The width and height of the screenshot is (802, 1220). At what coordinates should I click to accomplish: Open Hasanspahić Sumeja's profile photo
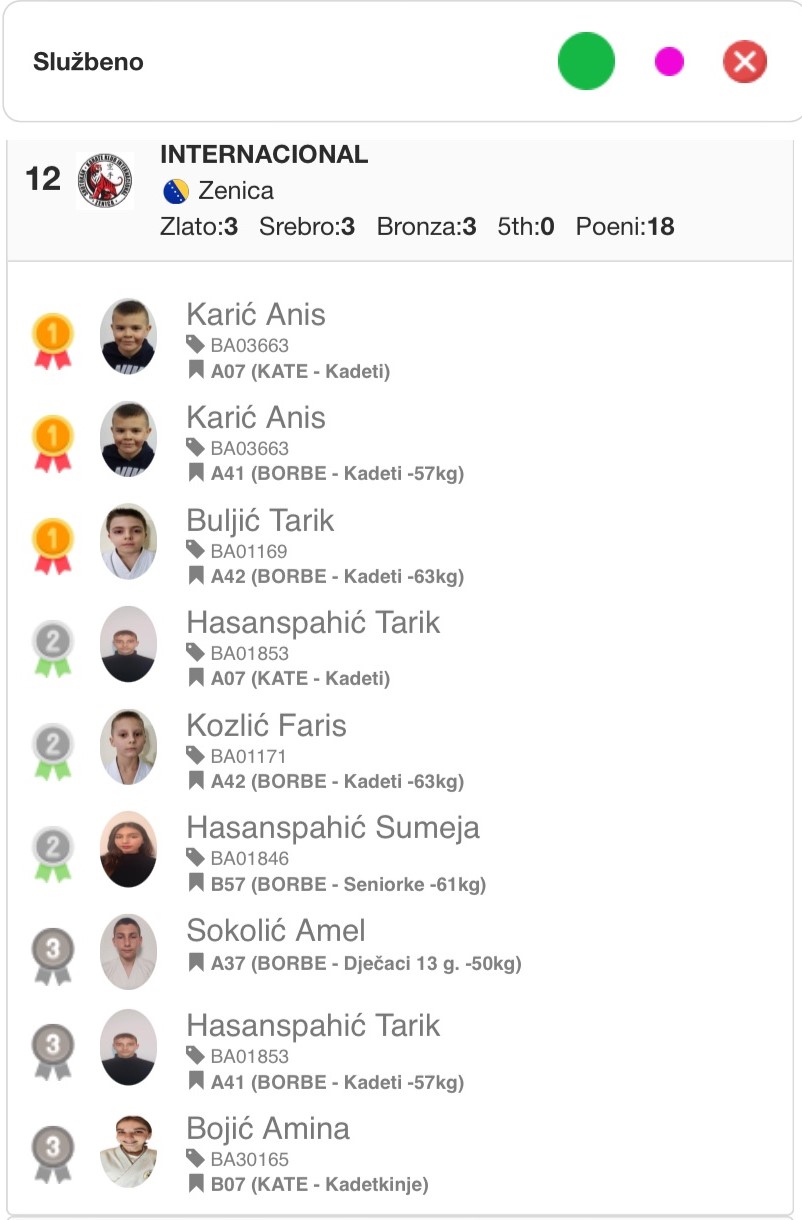click(128, 849)
